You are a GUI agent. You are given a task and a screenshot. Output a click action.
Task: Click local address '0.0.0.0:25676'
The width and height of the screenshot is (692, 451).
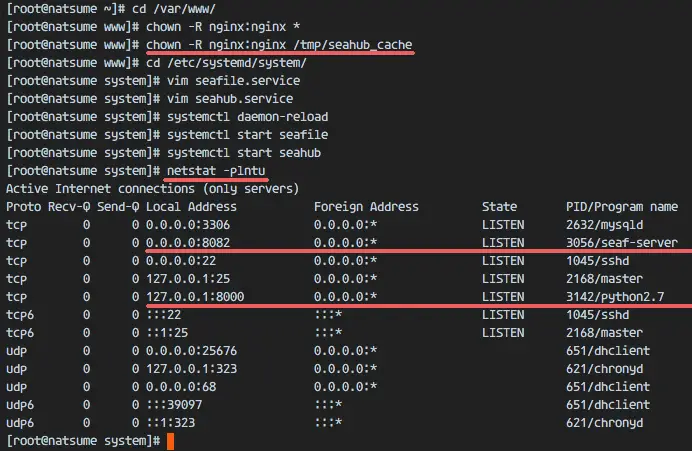point(191,351)
